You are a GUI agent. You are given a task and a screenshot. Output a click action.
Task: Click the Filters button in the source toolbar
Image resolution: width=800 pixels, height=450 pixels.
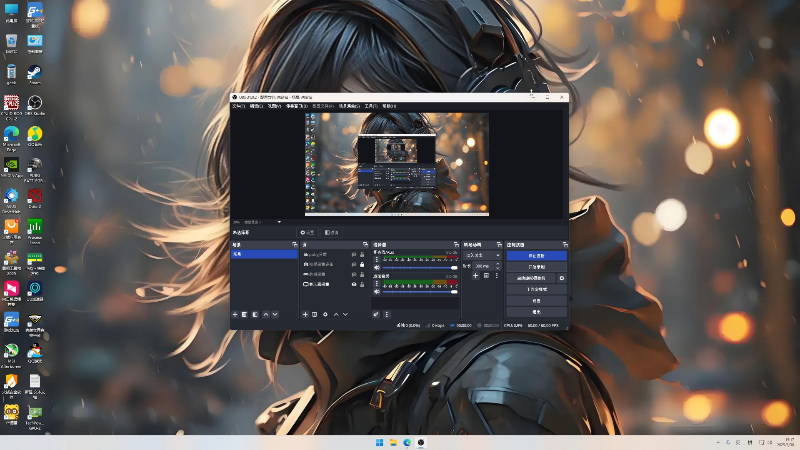pyautogui.click(x=332, y=233)
